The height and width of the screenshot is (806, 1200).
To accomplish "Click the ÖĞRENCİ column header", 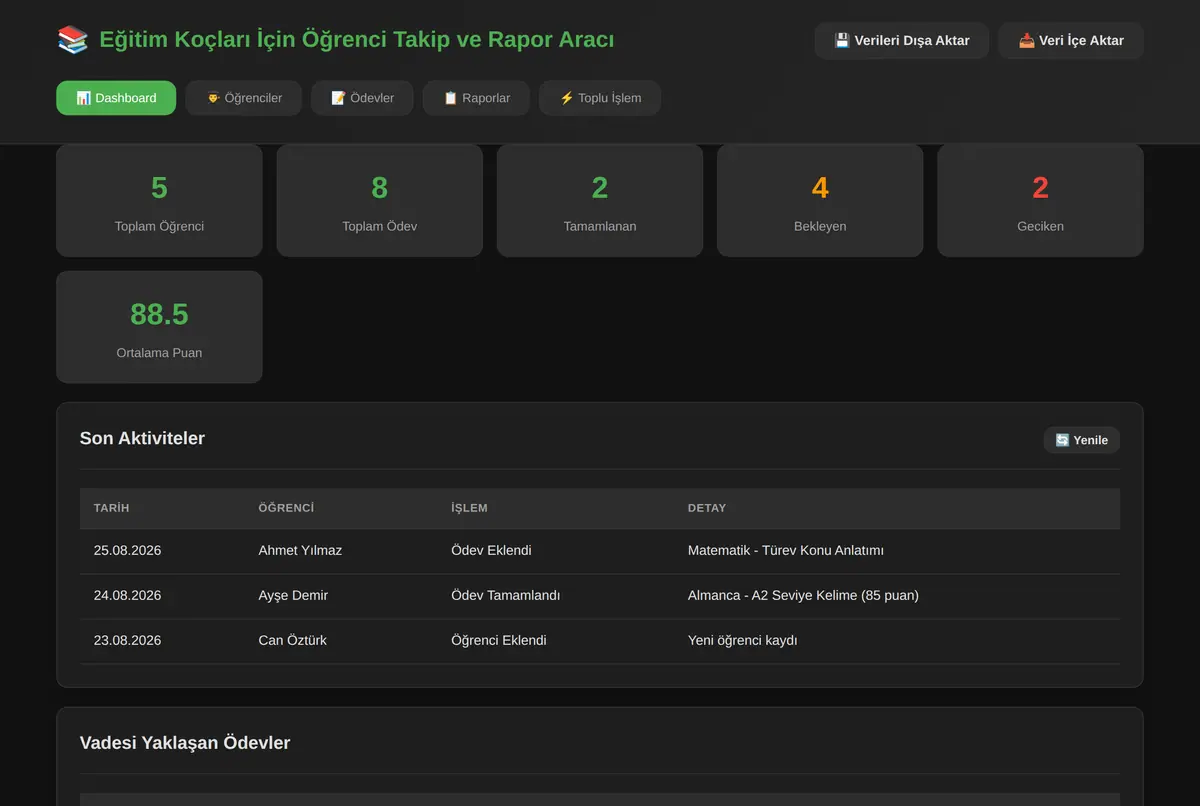I will tap(286, 508).
